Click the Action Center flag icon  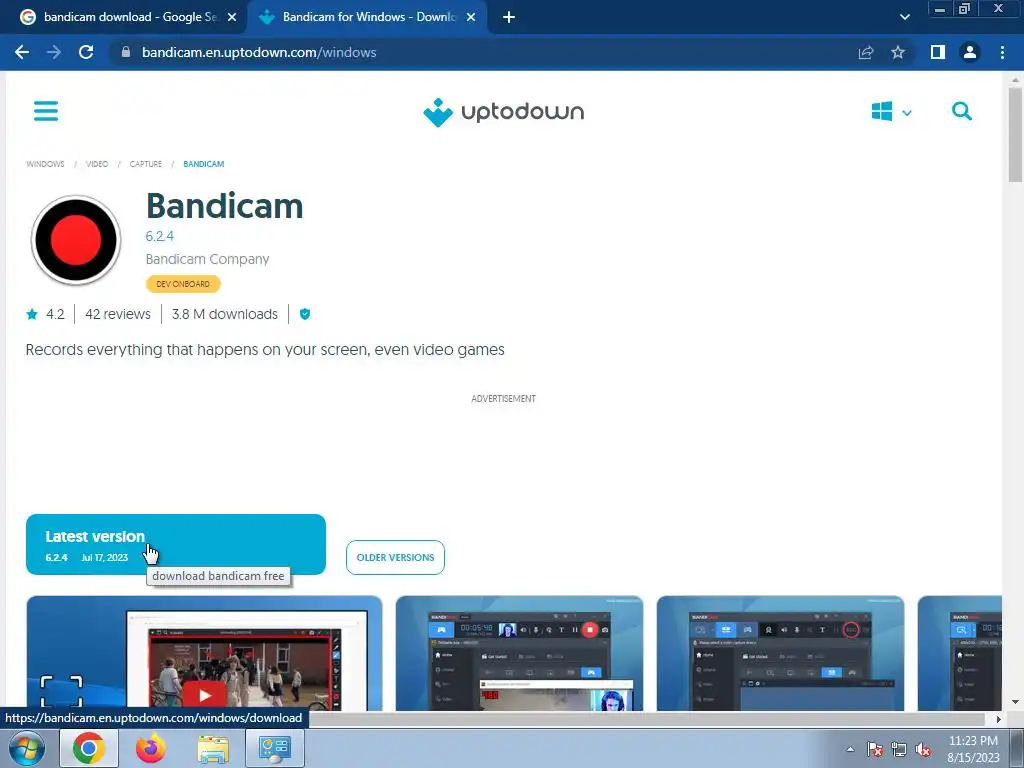[x=875, y=750]
